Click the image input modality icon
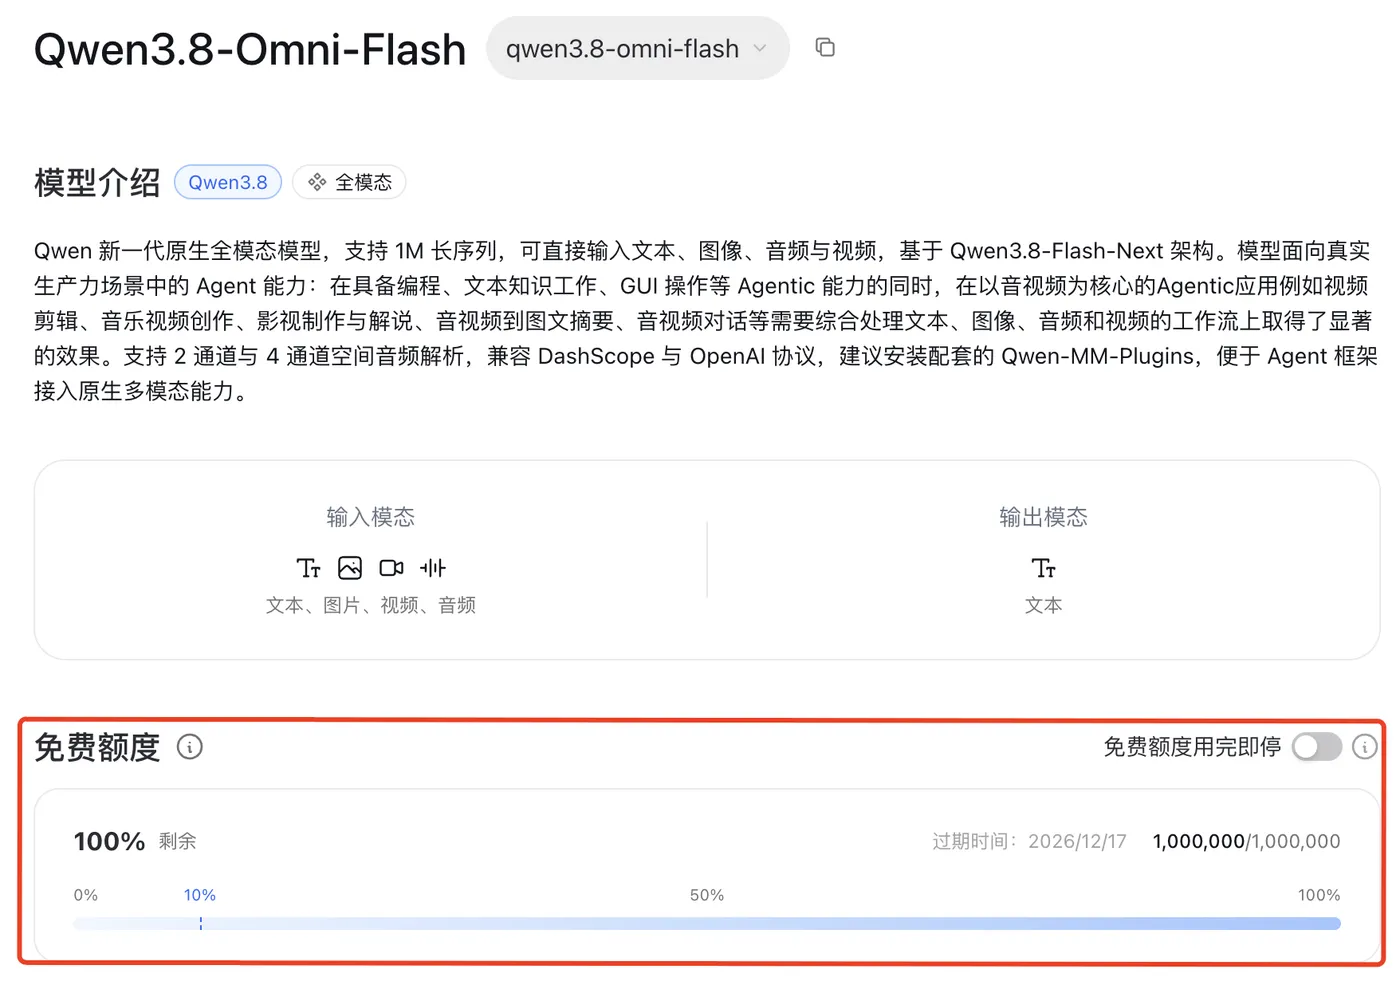This screenshot has width=1400, height=989. (350, 568)
